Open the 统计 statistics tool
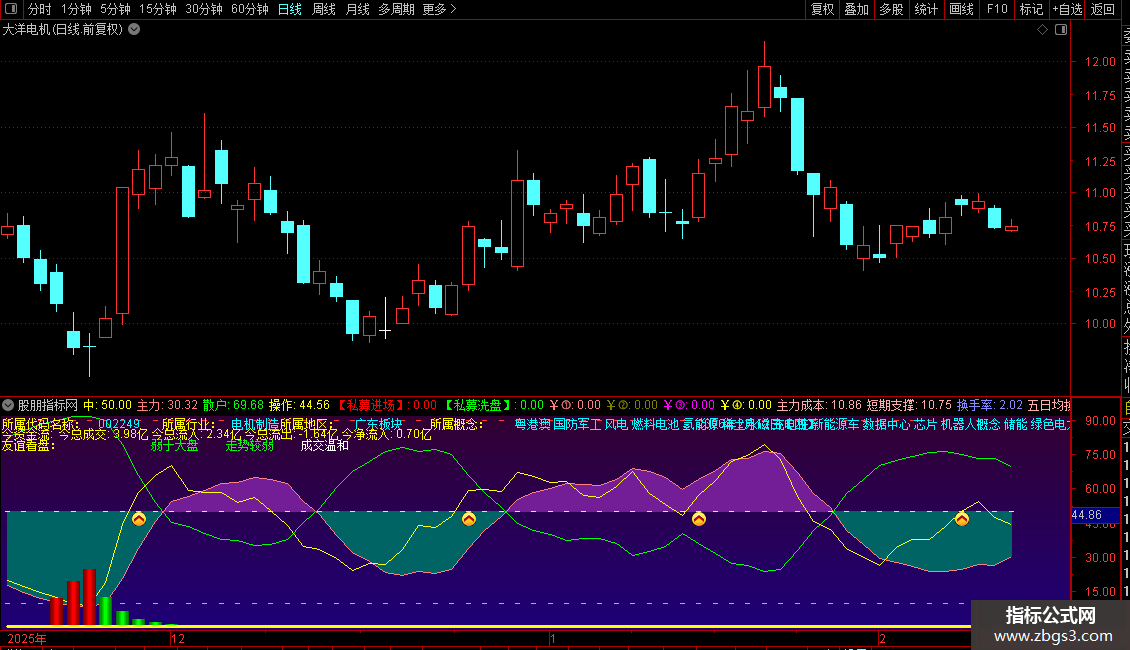Image resolution: width=1130 pixels, height=650 pixels. point(926,9)
